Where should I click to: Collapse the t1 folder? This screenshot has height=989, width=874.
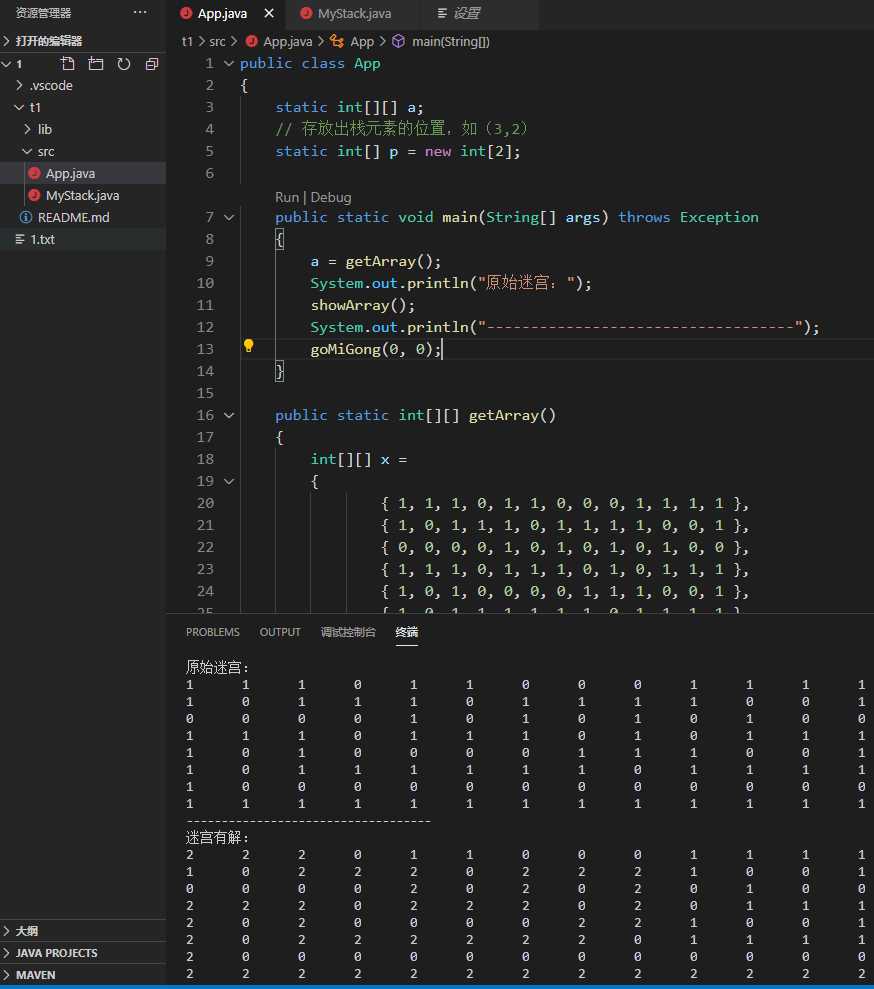pos(19,107)
